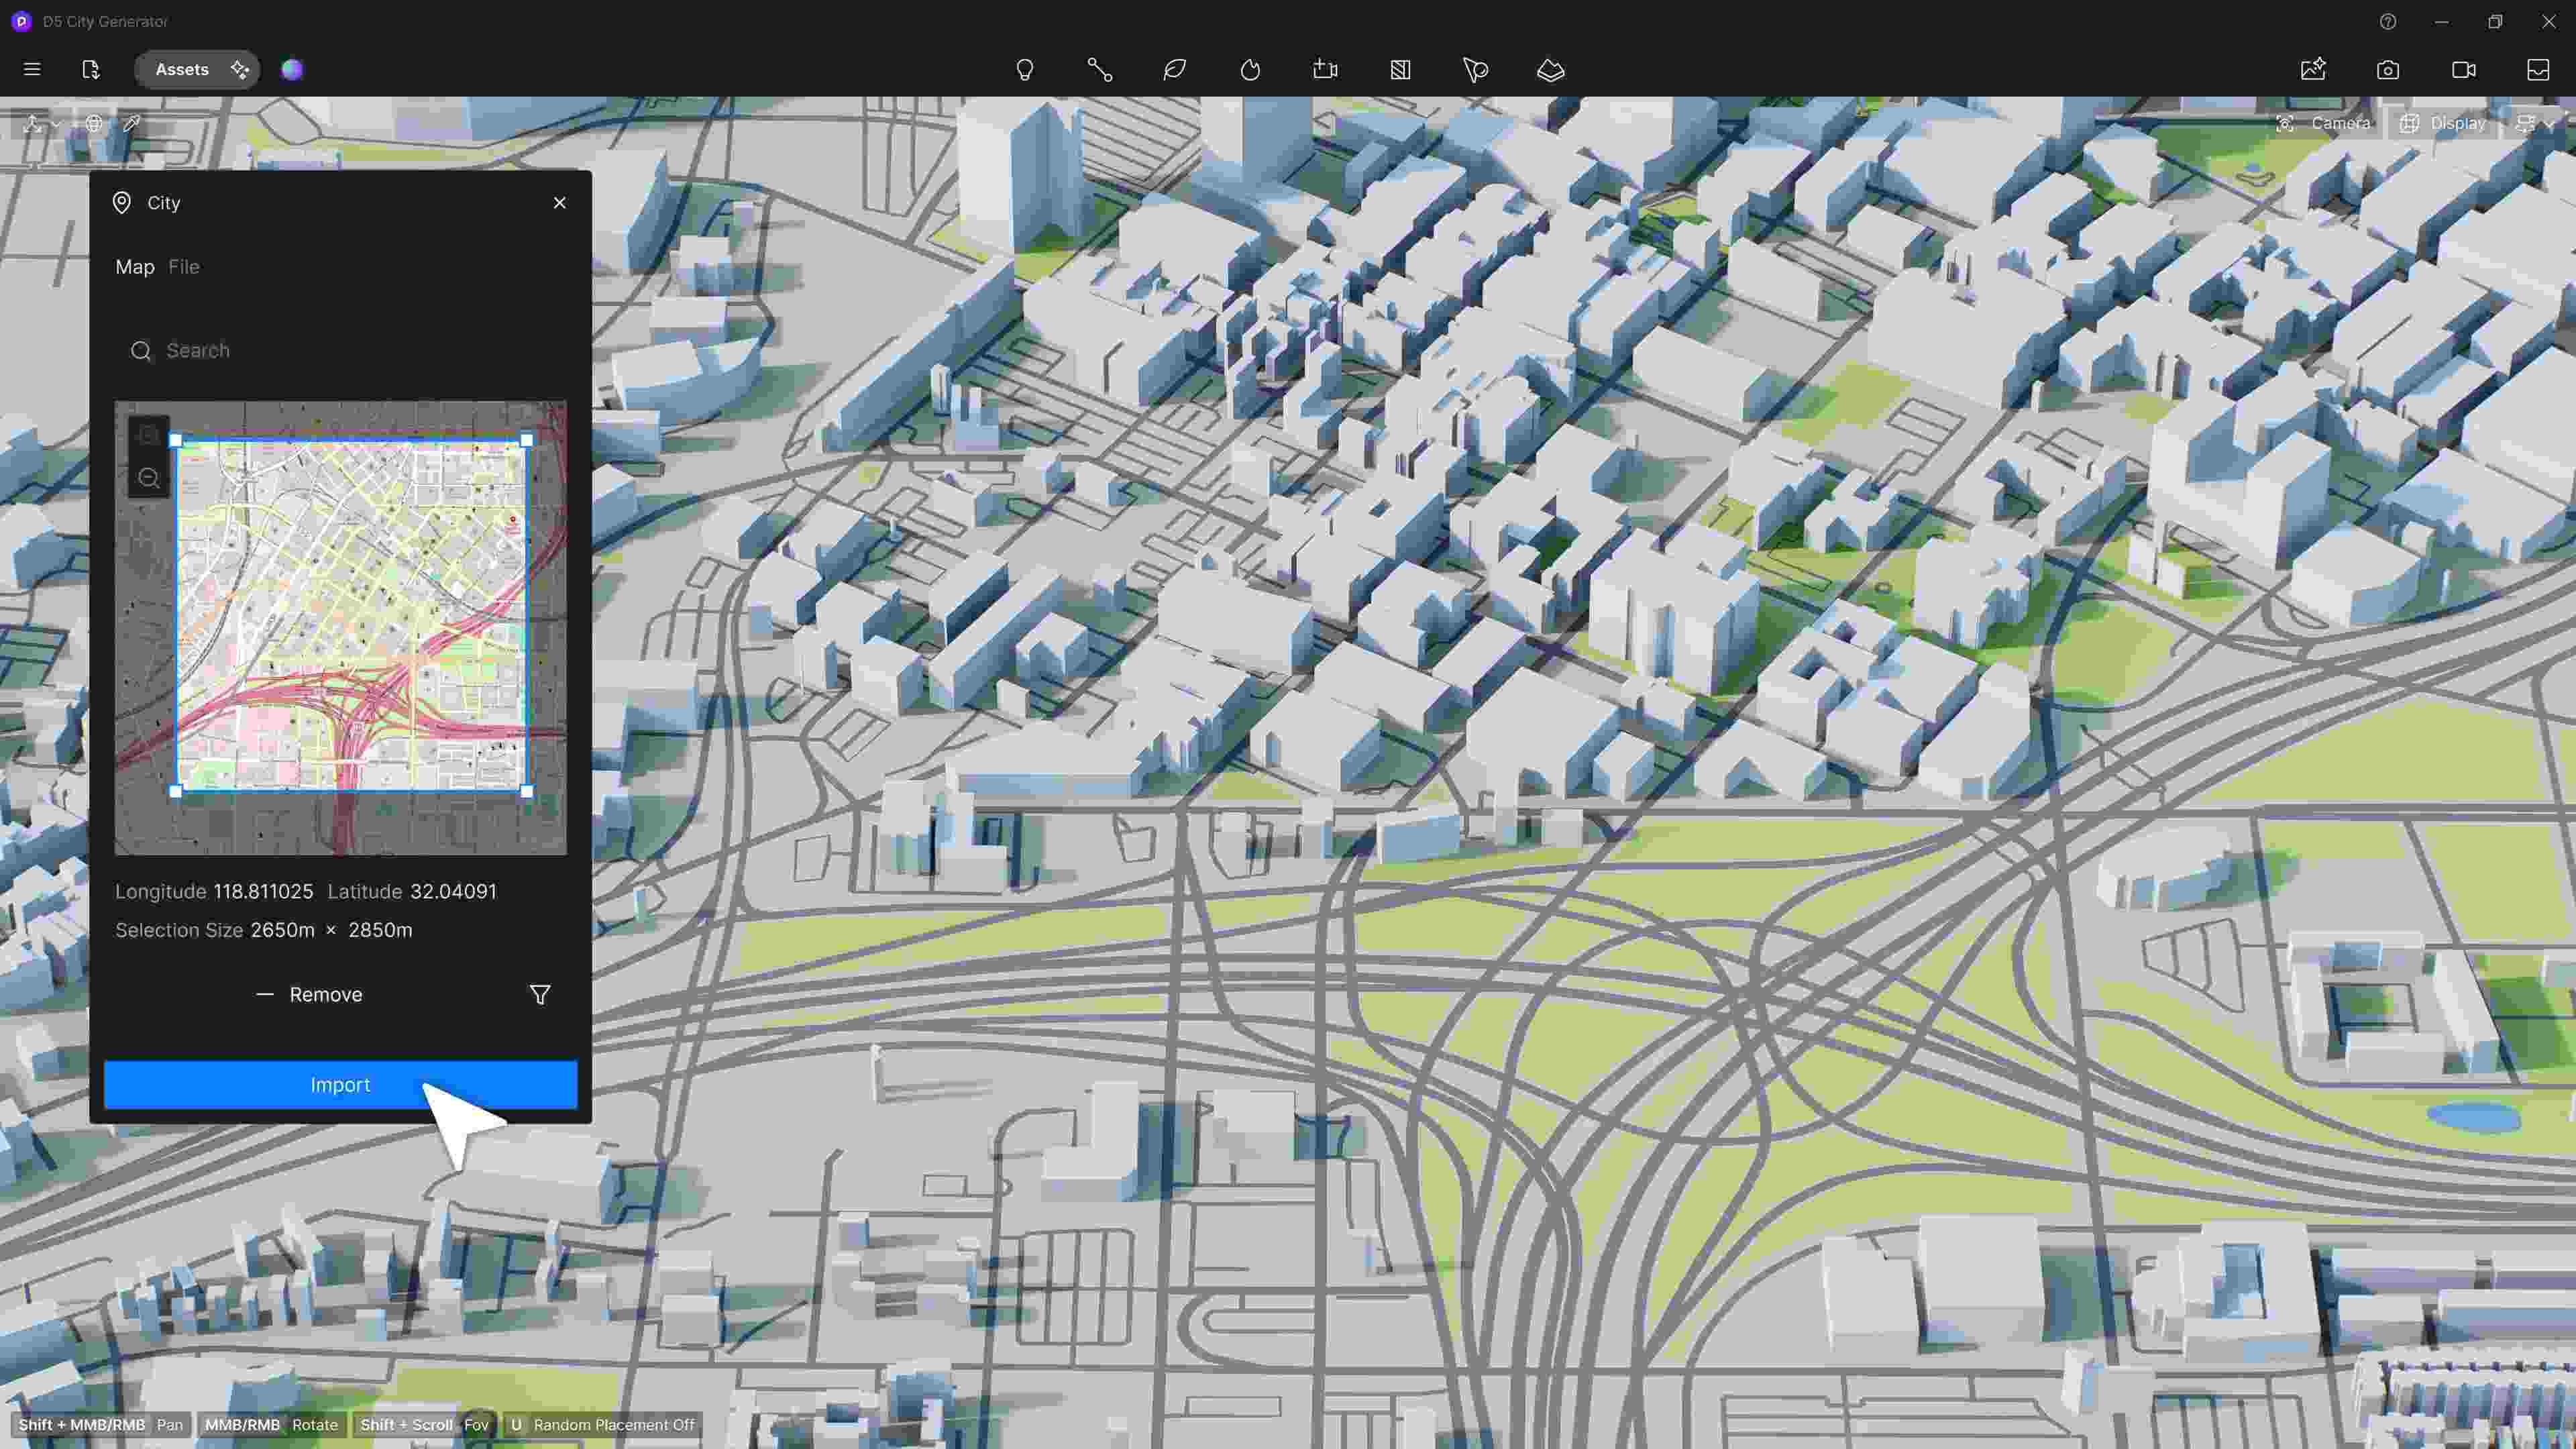
Task: Select the lighting tool in the top toolbar
Action: [1024, 69]
